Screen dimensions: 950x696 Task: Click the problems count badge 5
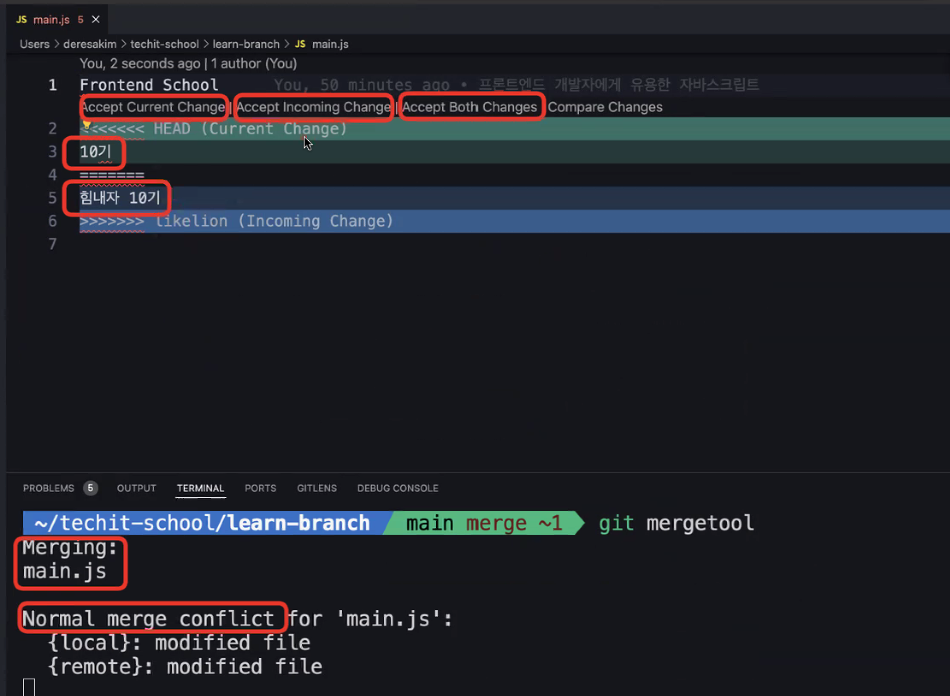[90, 488]
